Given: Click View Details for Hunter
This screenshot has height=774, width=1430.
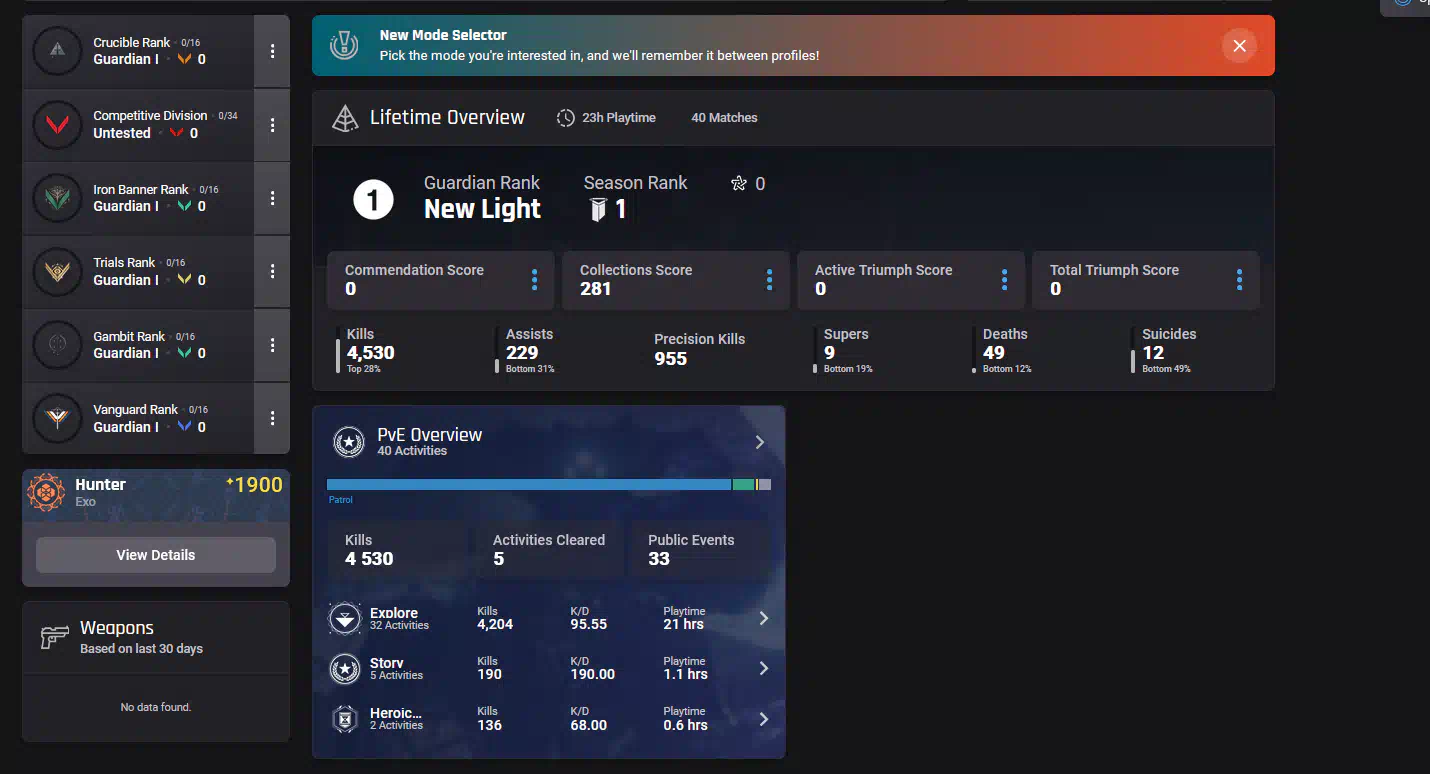Looking at the screenshot, I should click(x=156, y=555).
